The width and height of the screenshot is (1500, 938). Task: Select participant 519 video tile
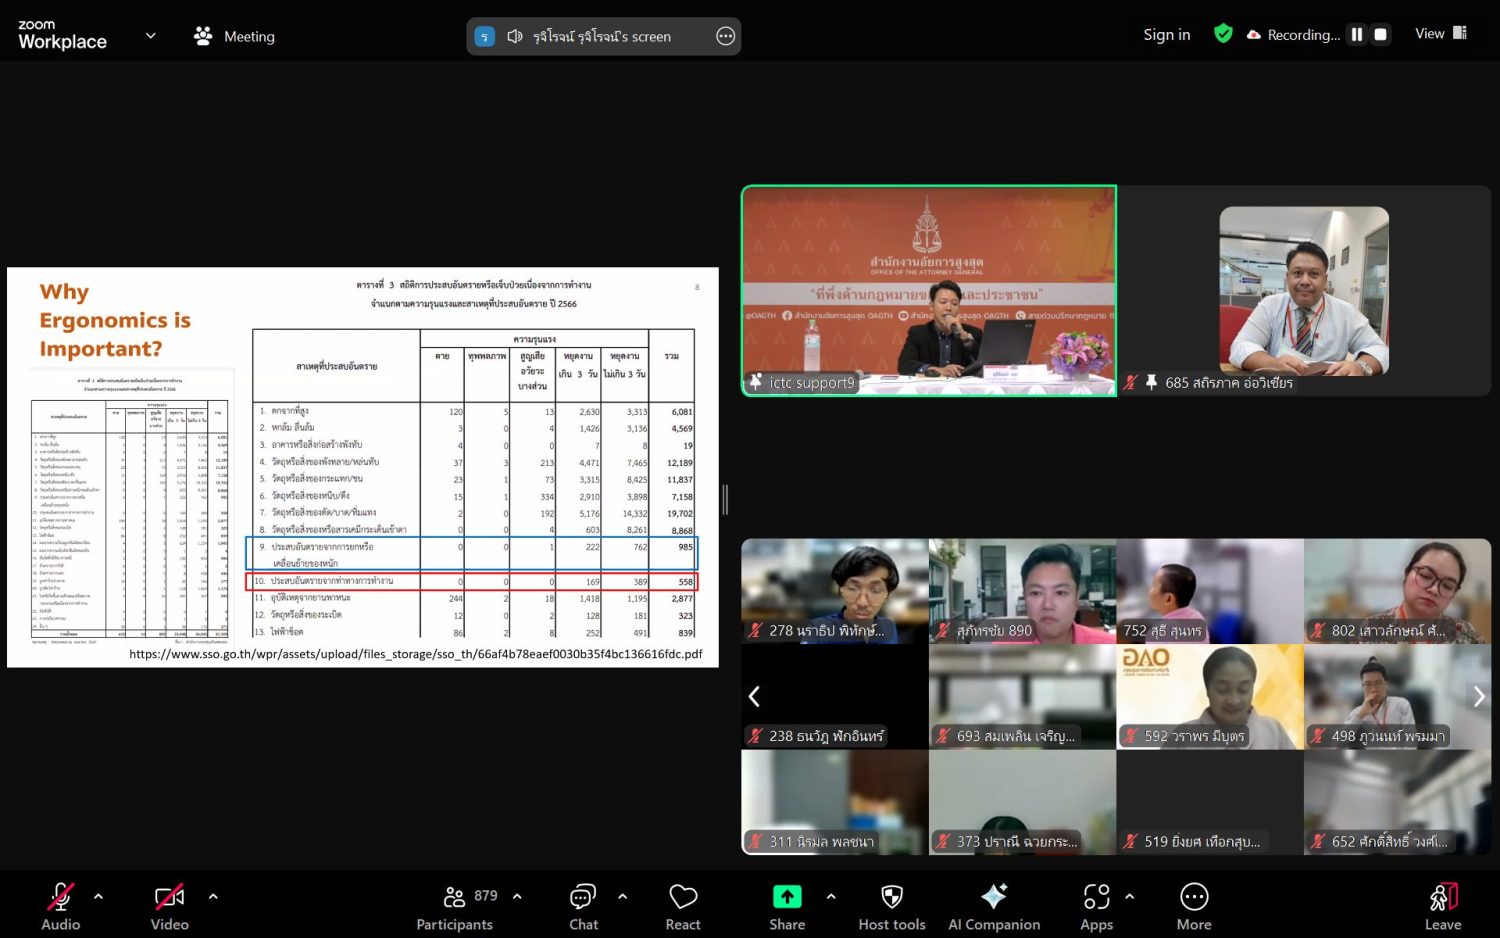pos(1210,802)
